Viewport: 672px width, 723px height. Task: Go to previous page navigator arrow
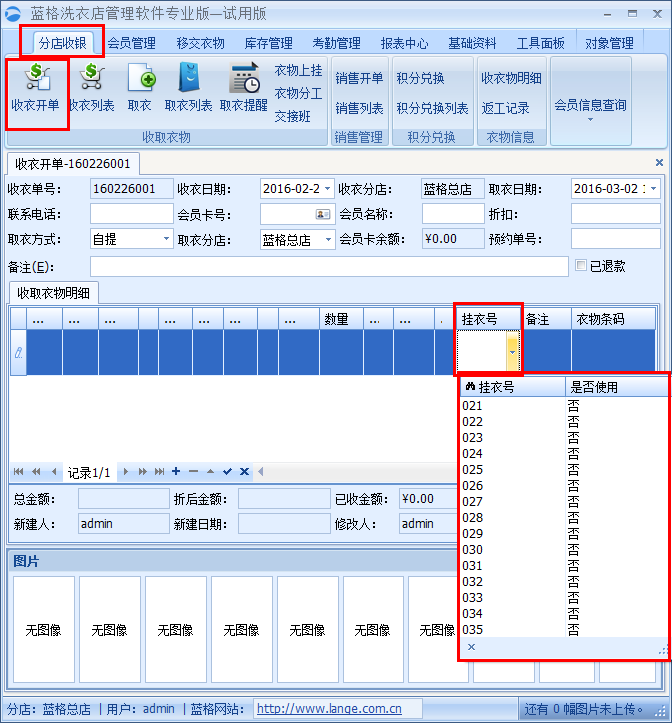click(x=36, y=471)
